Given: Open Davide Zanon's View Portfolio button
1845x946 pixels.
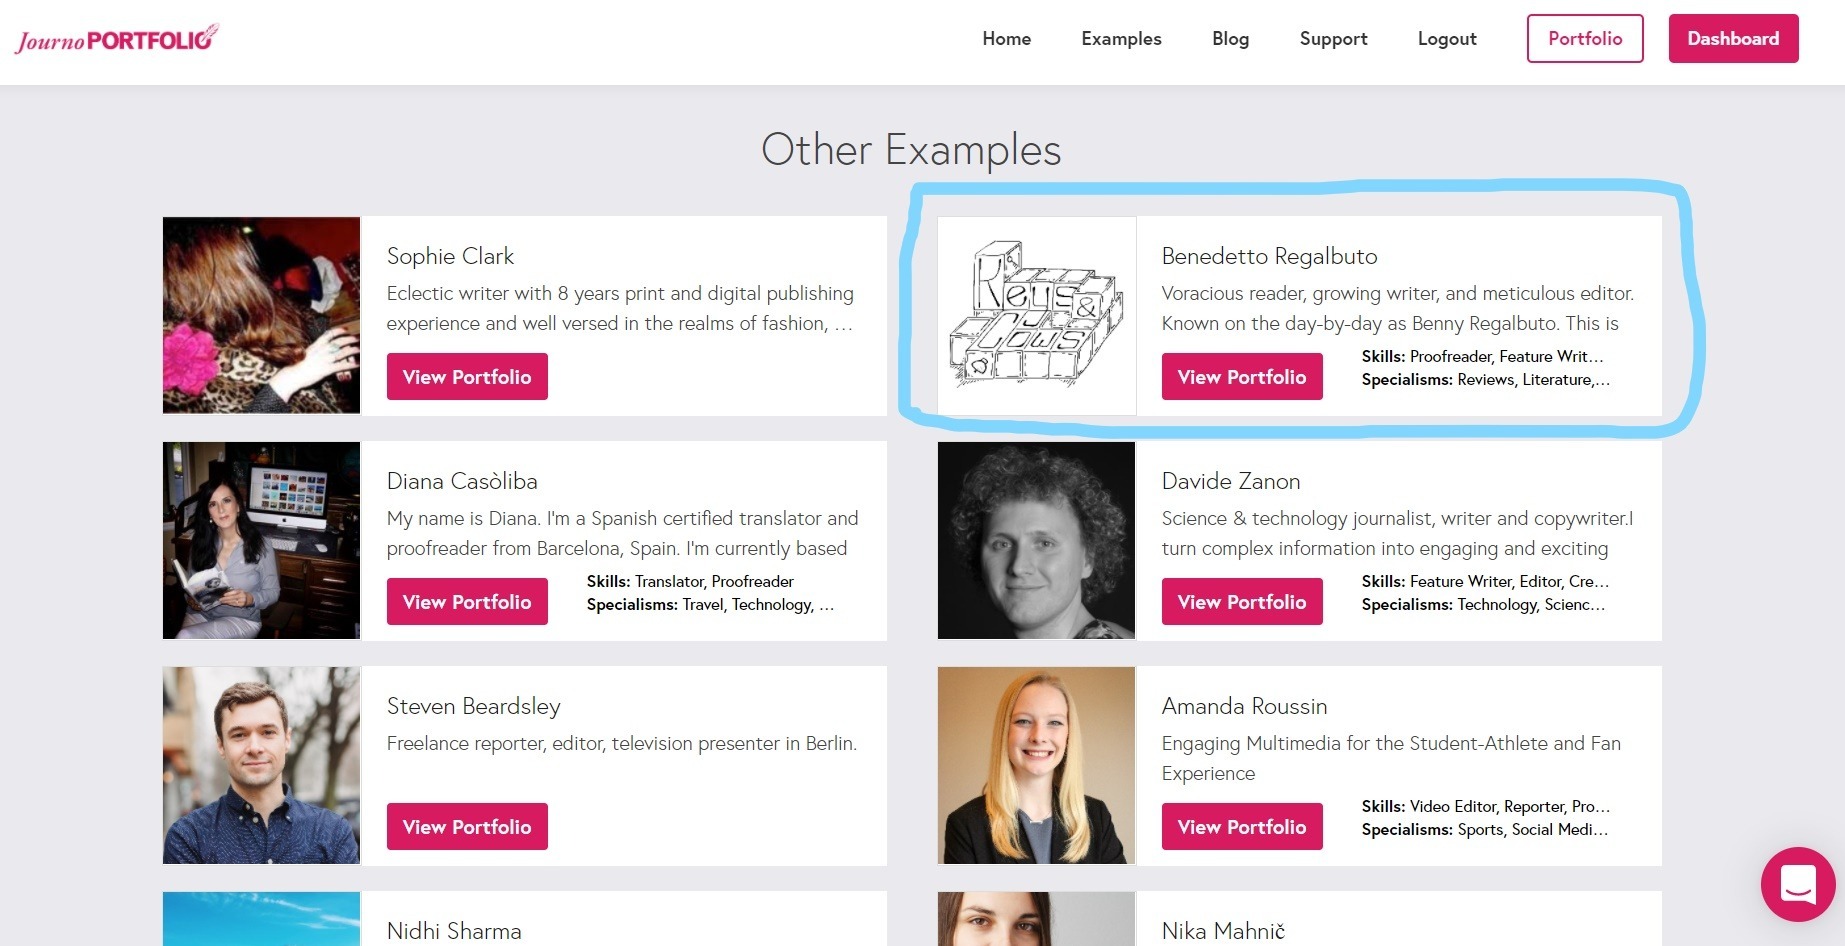Looking at the screenshot, I should pos(1241,602).
